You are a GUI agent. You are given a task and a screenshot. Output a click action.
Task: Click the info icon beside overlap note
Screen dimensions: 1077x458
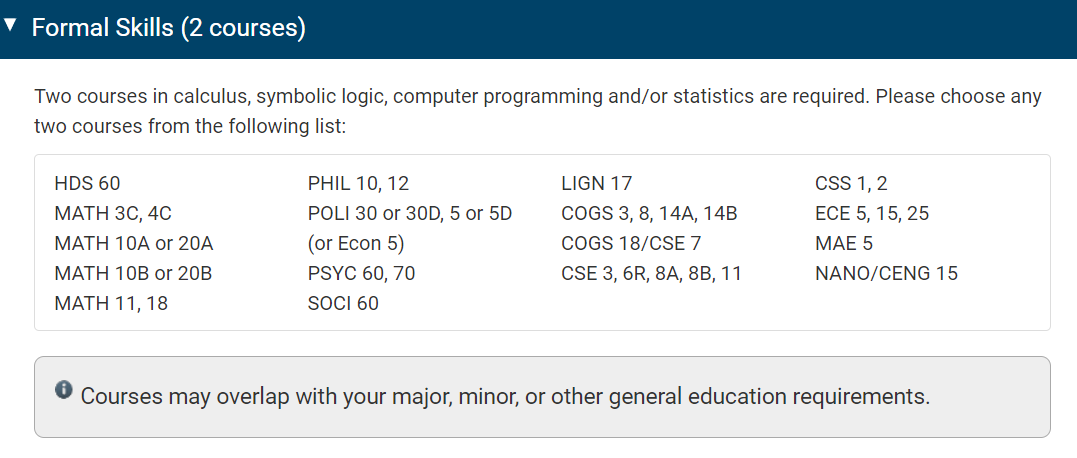point(64,391)
